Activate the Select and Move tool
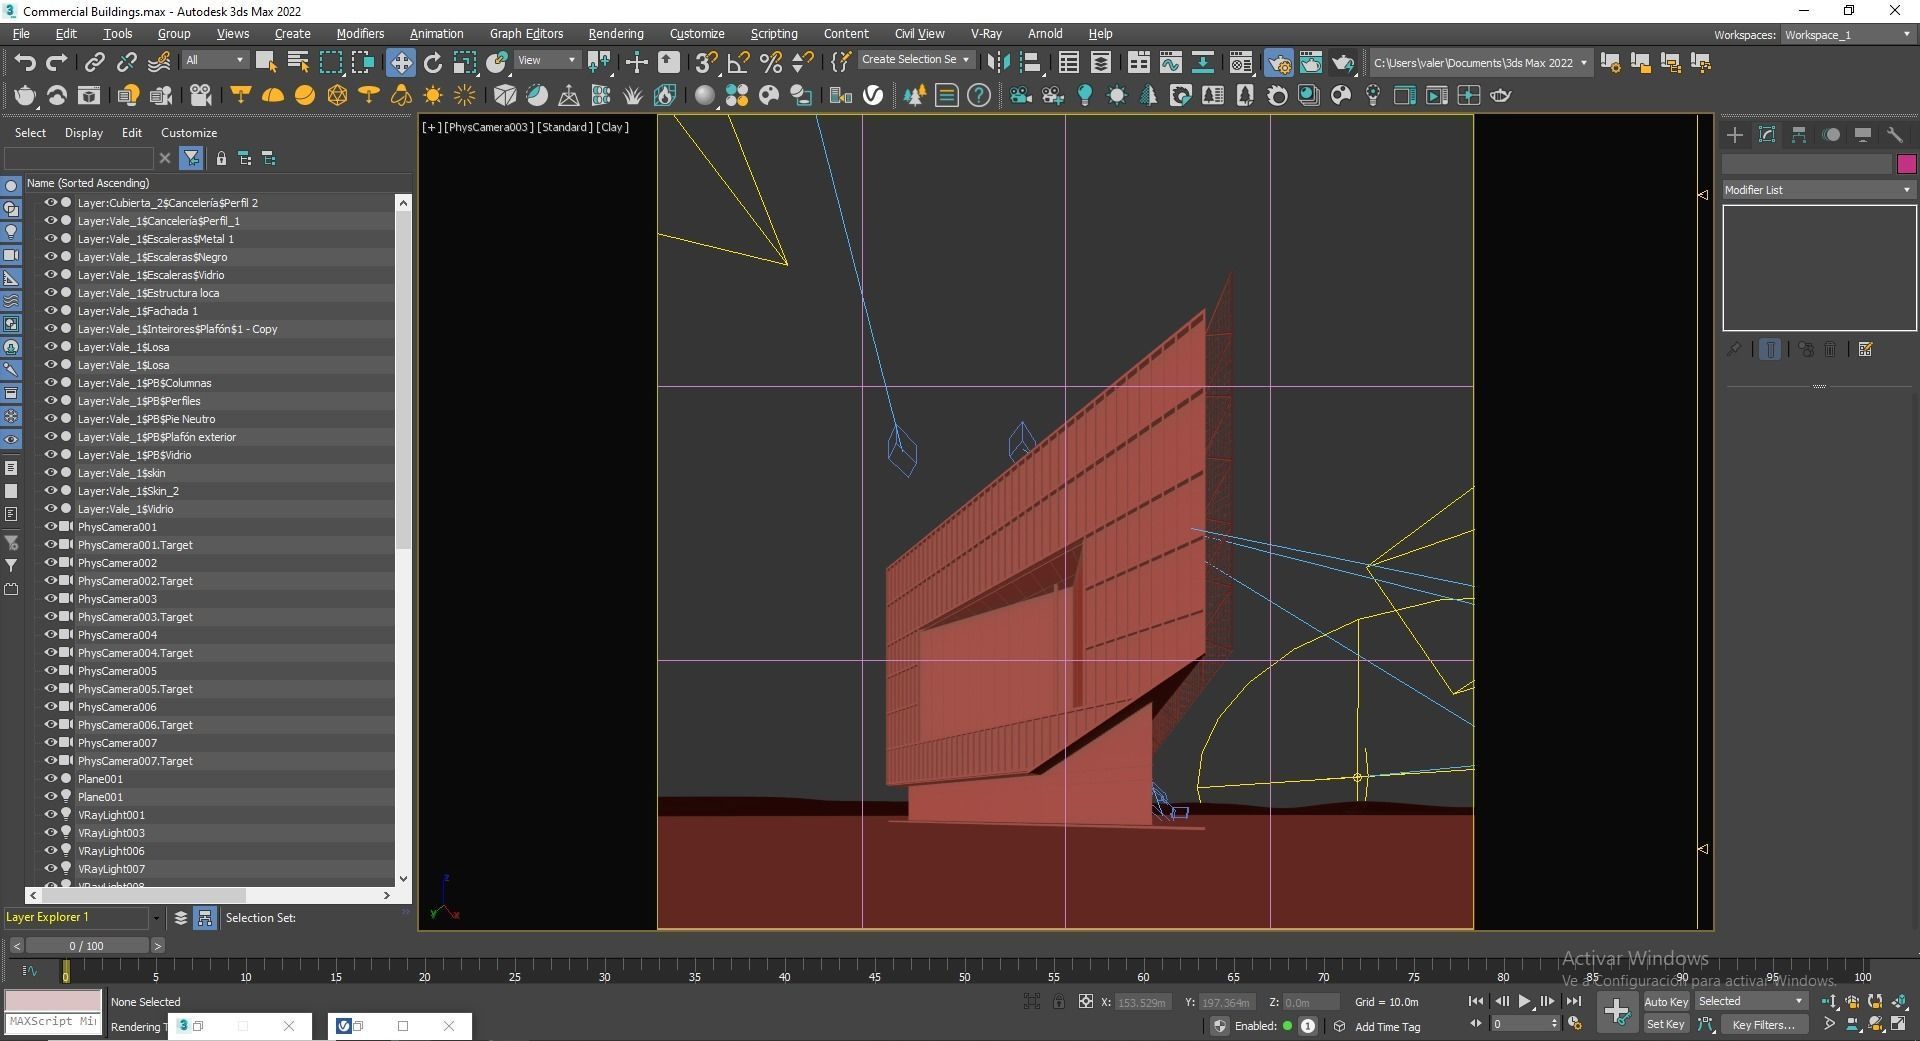Image resolution: width=1920 pixels, height=1041 pixels. pyautogui.click(x=400, y=63)
